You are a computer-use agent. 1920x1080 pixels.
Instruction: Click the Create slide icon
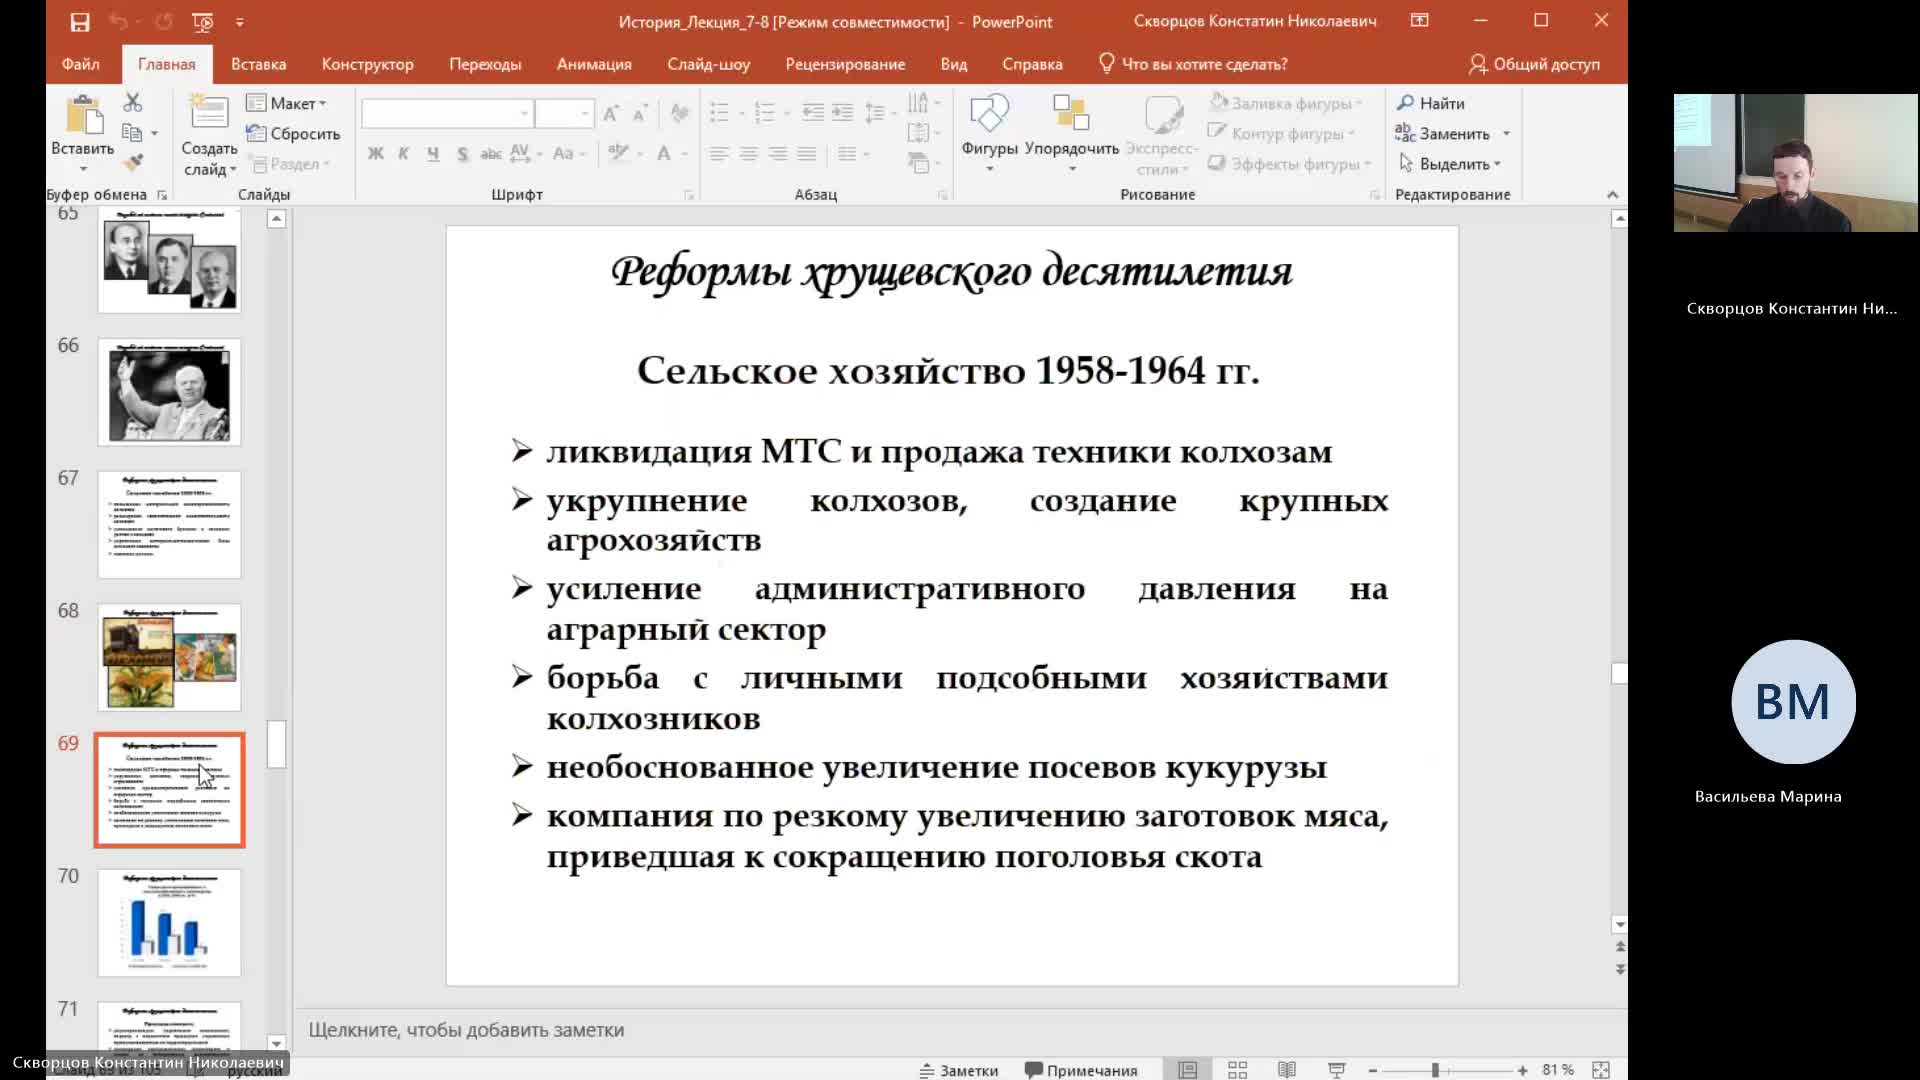coord(209,112)
